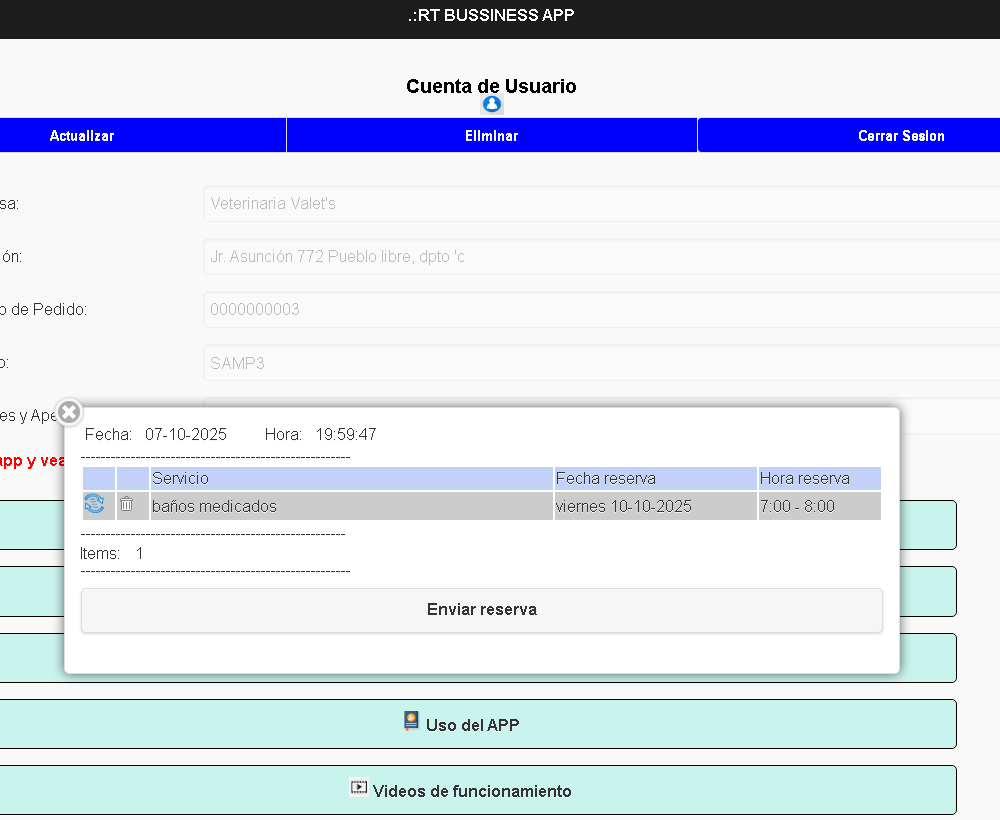
Task: Click the Hora reserva column header
Action: (x=819, y=478)
